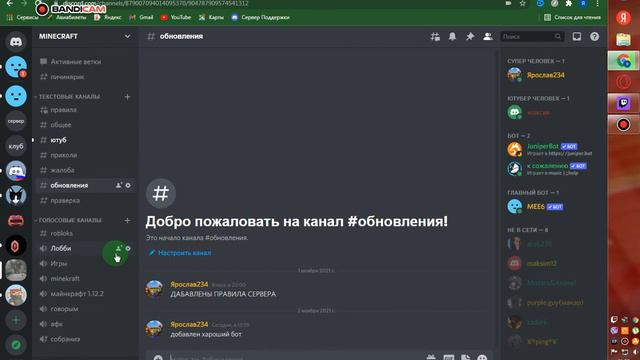This screenshot has width=640, height=360.
Task: Open settings gear for обновления channel
Action: [x=128, y=185]
